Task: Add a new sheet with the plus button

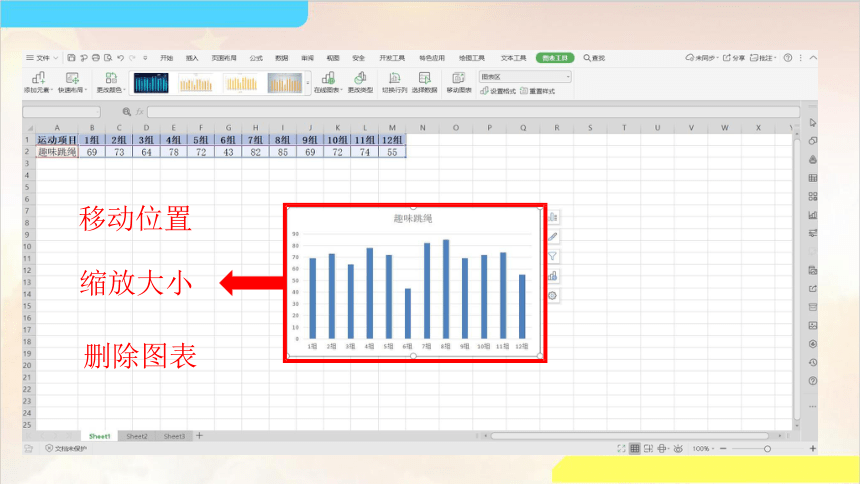Action: pos(200,436)
